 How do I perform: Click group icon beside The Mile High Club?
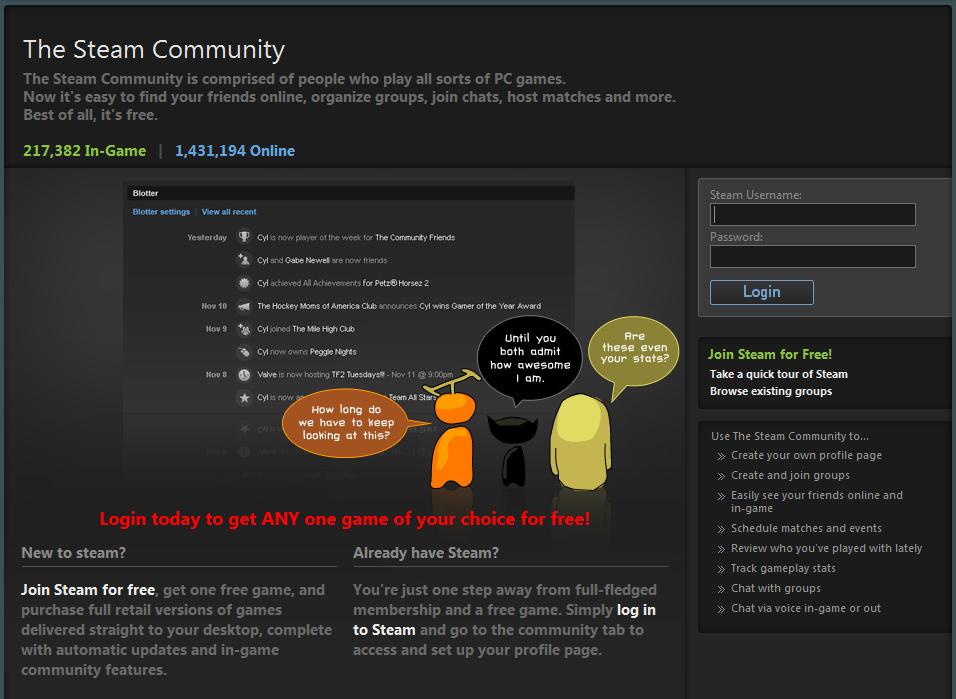click(244, 329)
